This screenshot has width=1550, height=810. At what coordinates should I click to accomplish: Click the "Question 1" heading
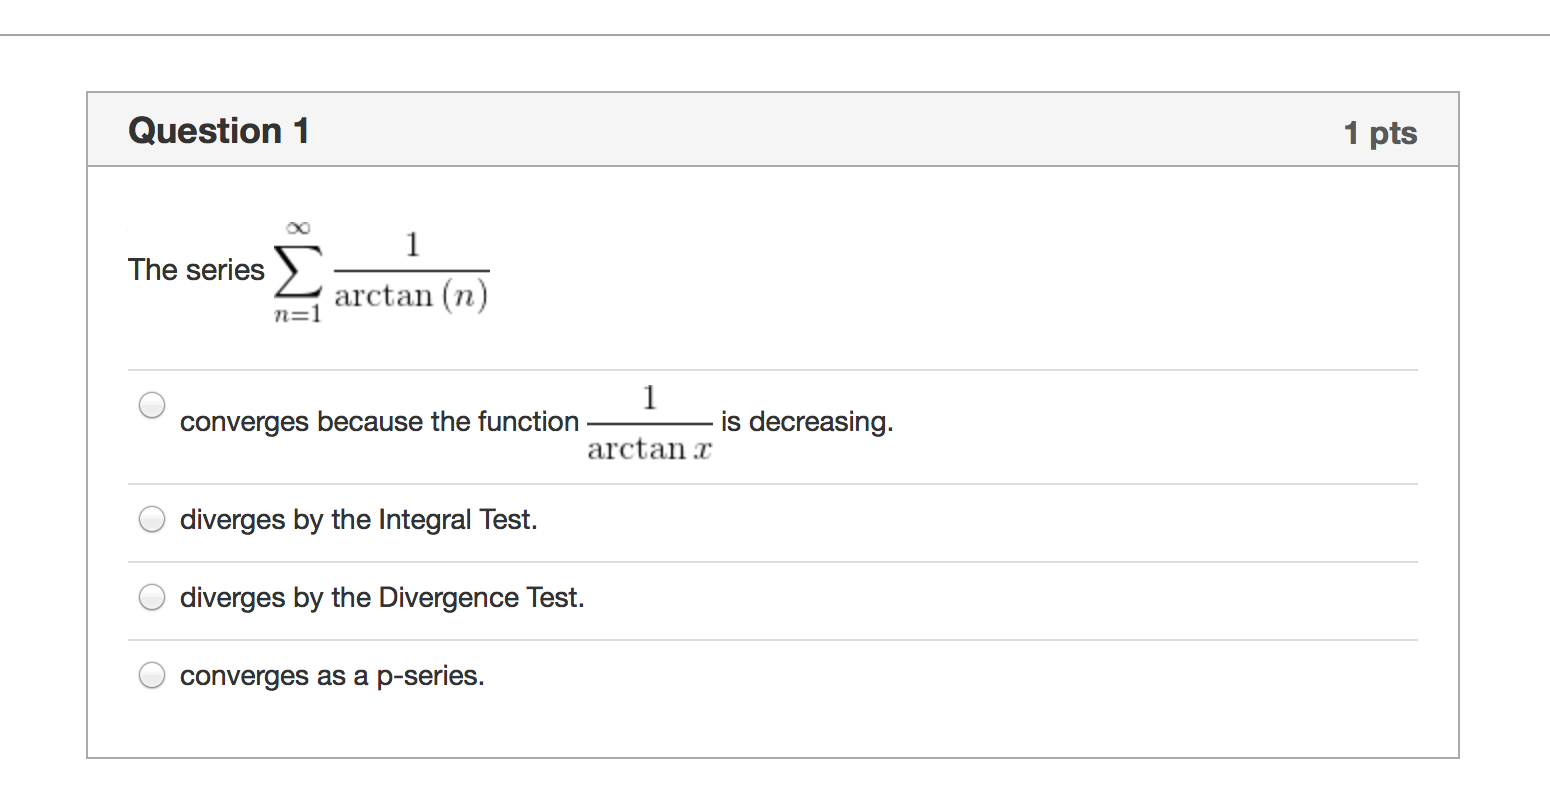point(219,131)
